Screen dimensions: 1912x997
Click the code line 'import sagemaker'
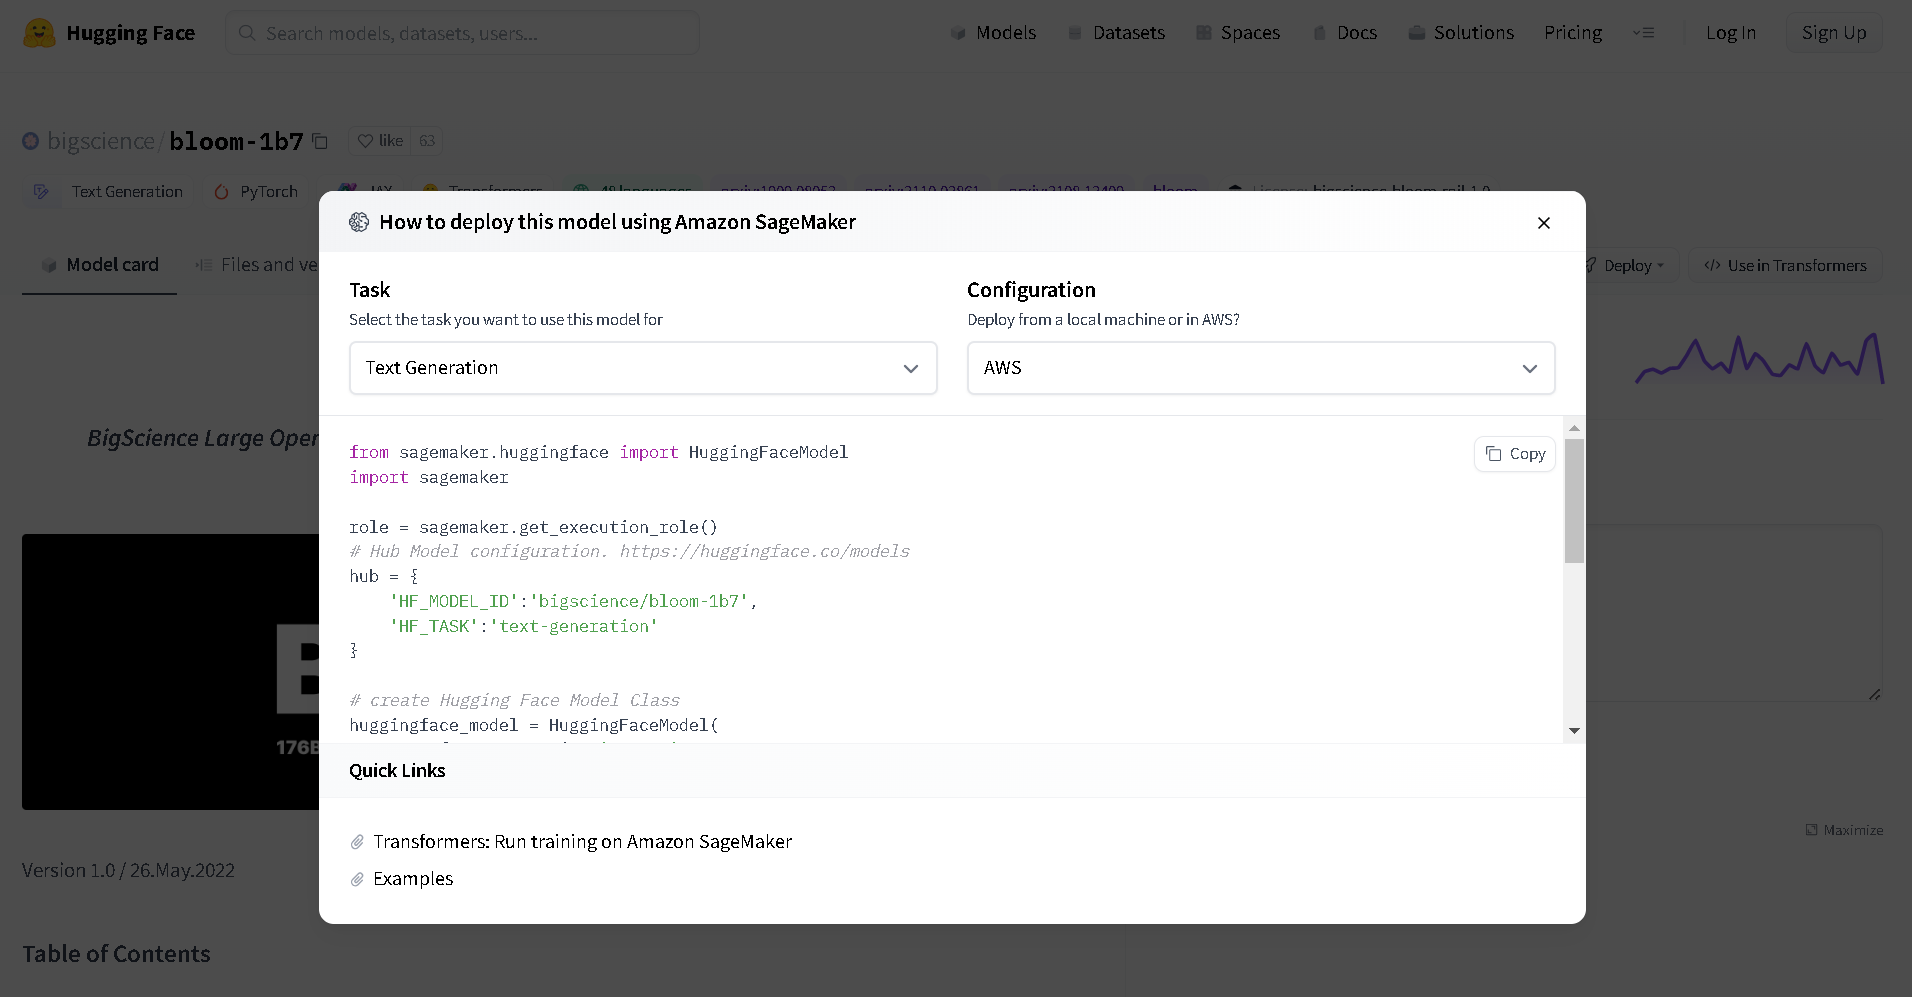pyautogui.click(x=429, y=478)
